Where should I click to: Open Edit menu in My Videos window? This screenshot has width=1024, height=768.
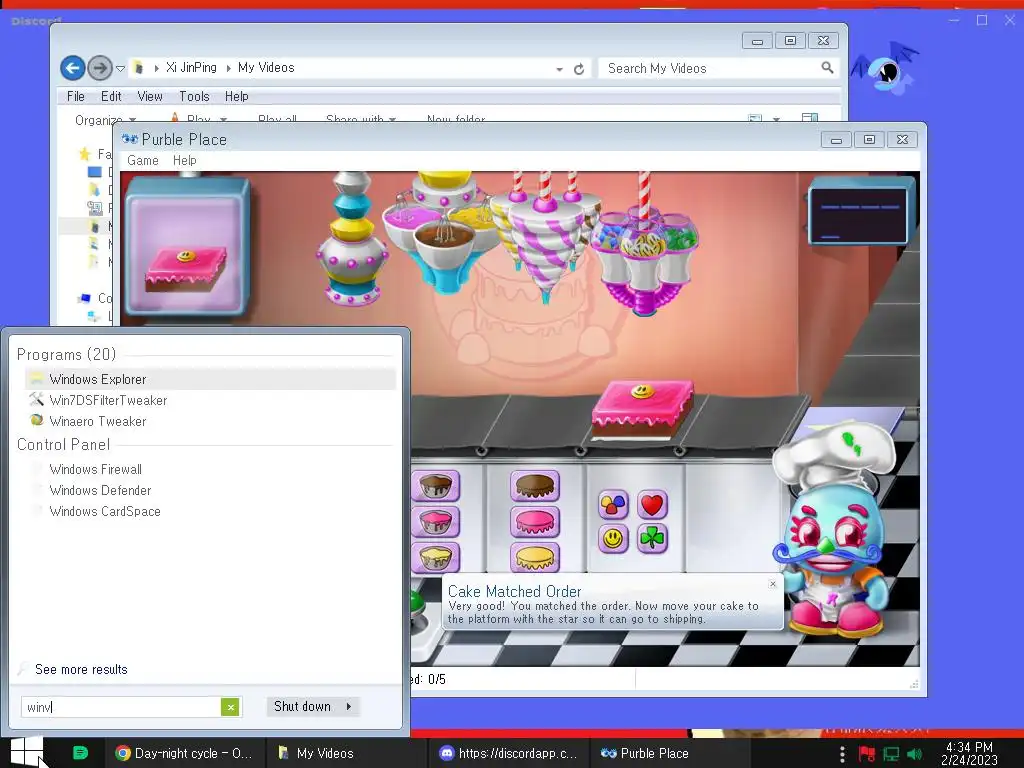pos(111,97)
